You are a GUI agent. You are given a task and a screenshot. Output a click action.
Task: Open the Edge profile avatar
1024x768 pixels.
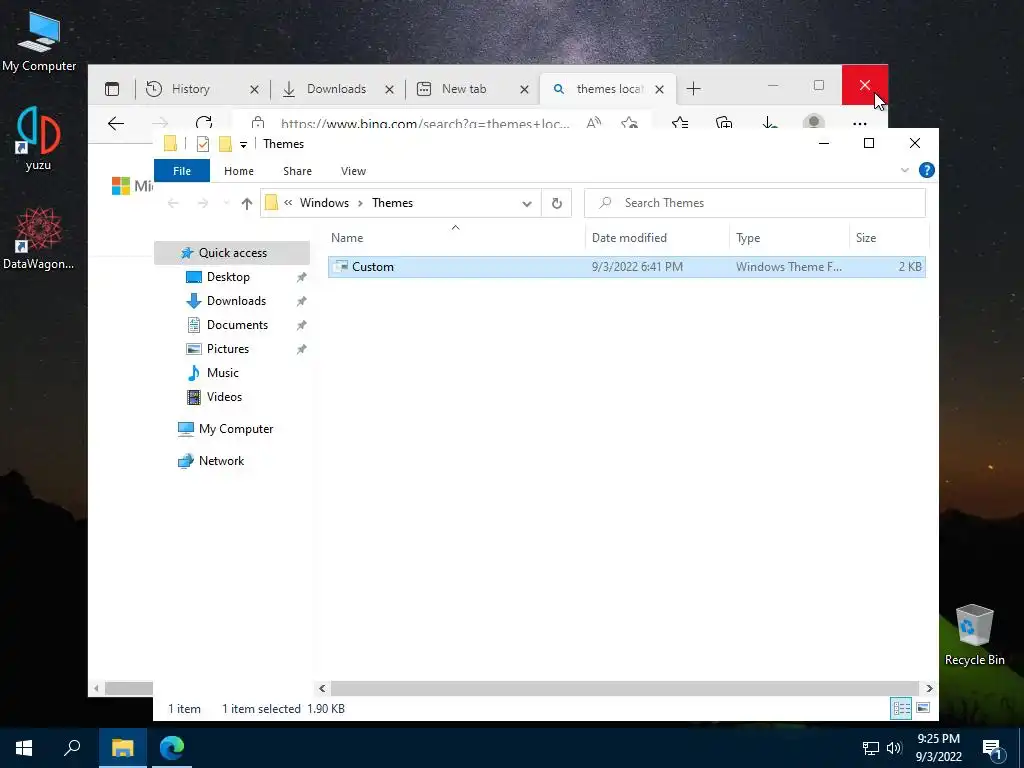click(814, 121)
